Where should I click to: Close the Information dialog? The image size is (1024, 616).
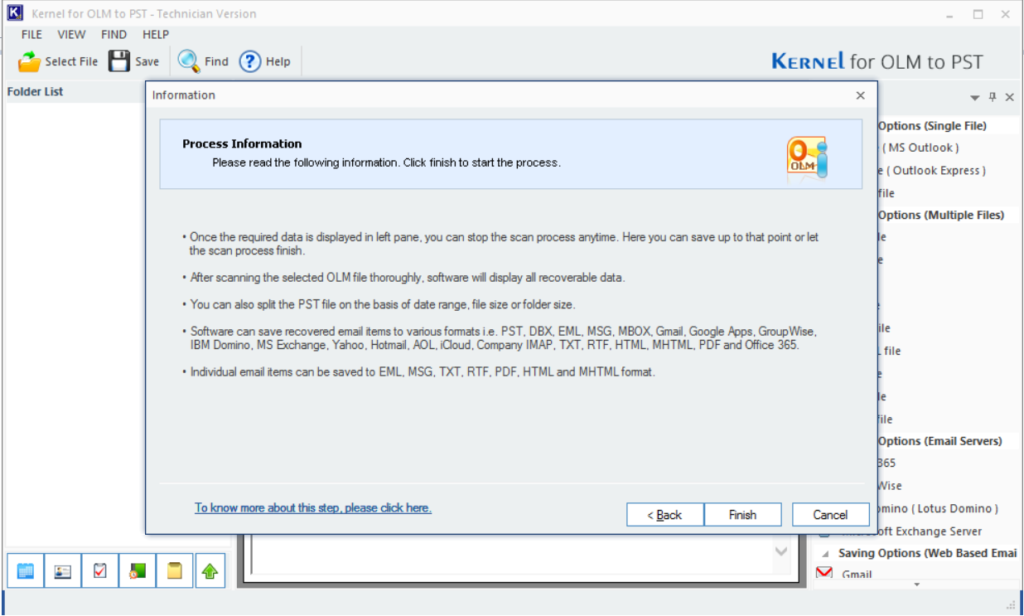point(860,95)
